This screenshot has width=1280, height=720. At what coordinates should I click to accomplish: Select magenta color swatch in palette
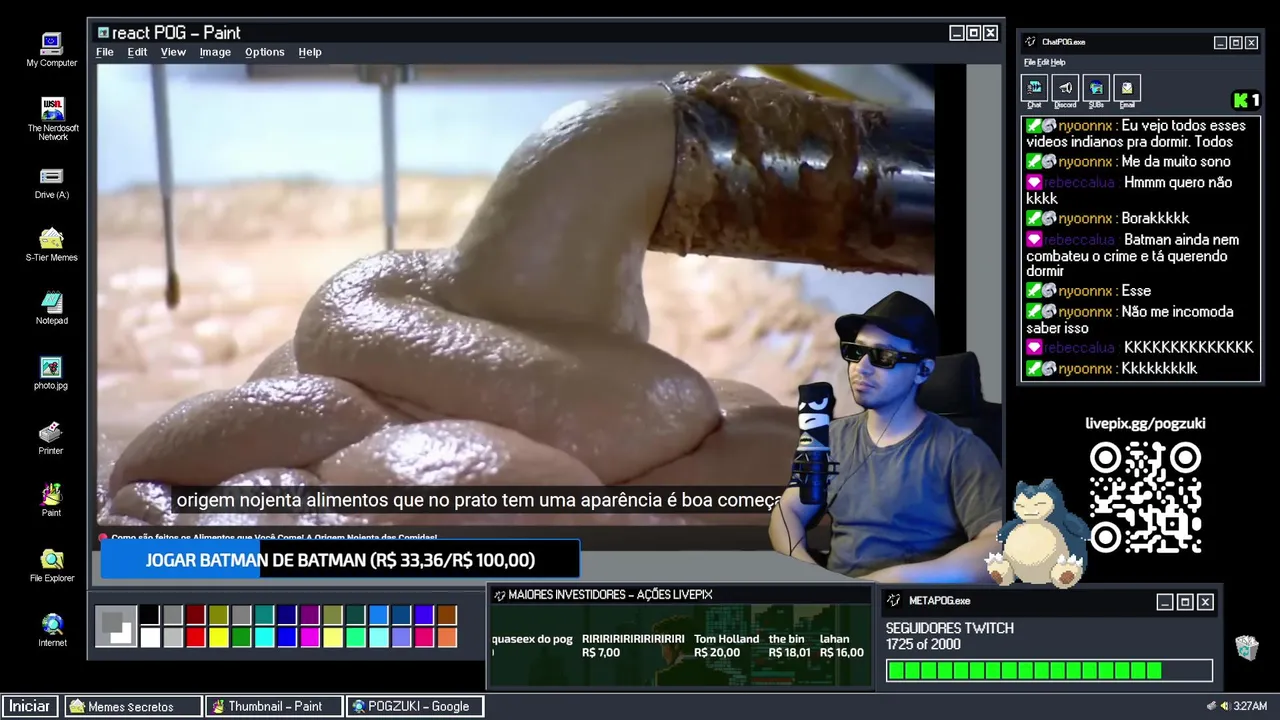[310, 637]
